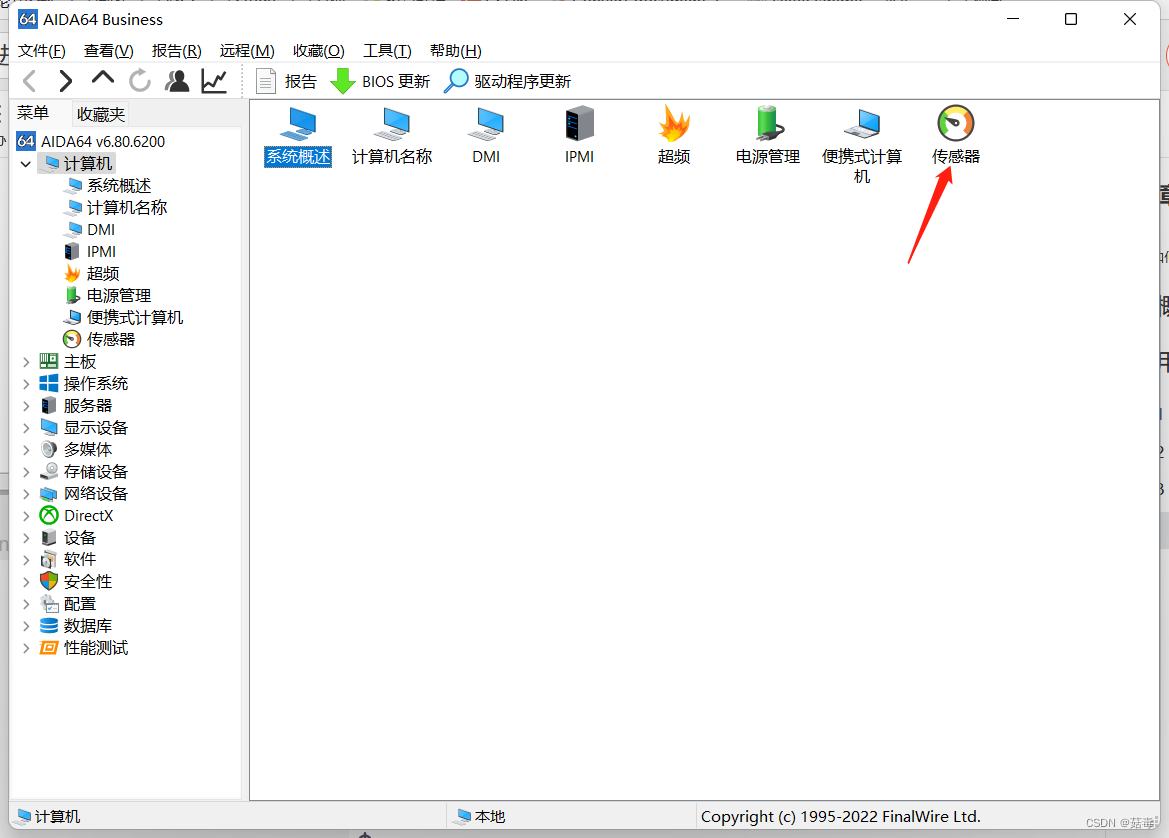Viewport: 1169px width, 838px height.
Task: Select the 数据库 tree label
Action: 87,626
